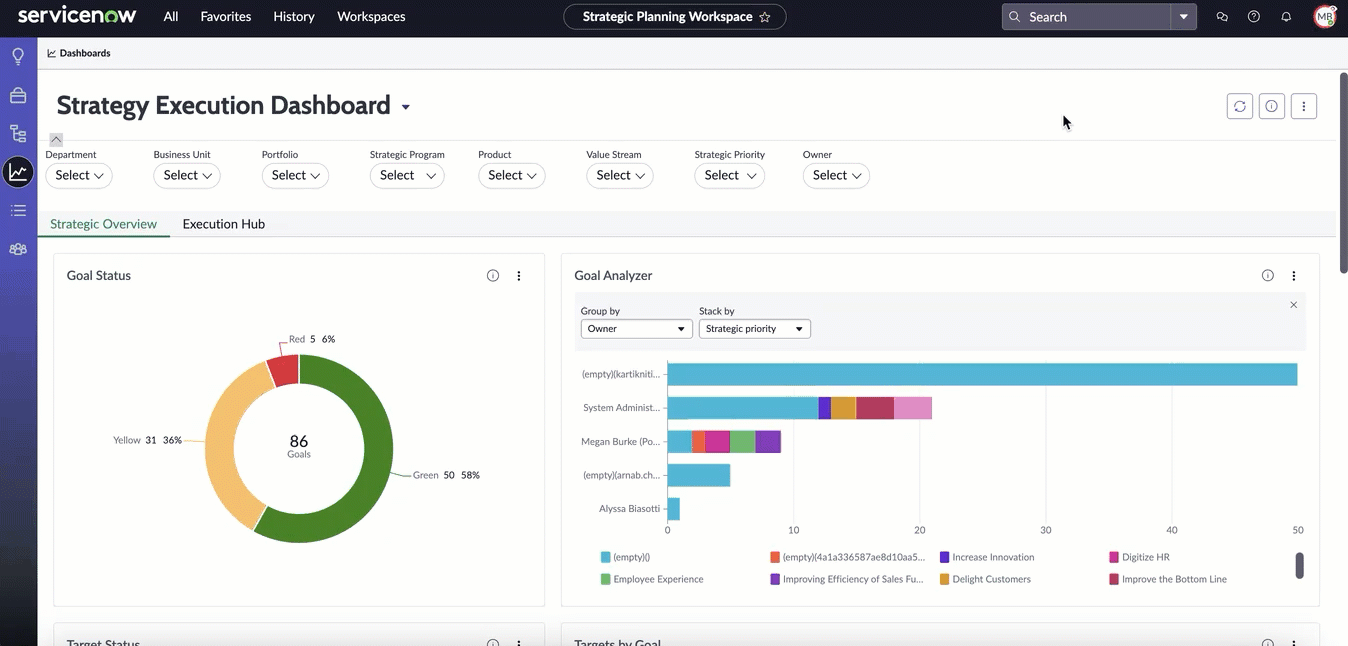Open the notifications bell icon
This screenshot has height=646, width=1348.
(x=1286, y=17)
